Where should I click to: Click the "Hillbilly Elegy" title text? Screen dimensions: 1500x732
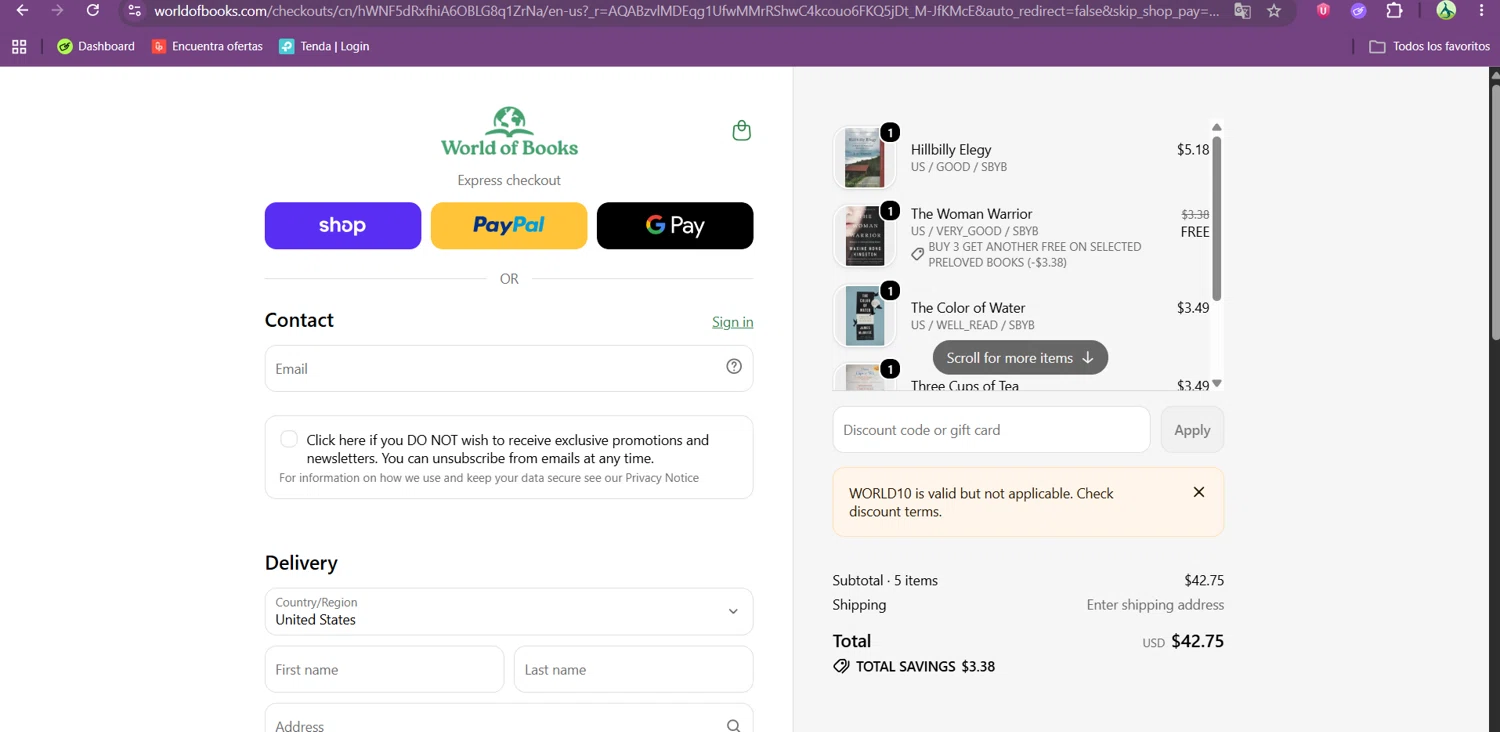pos(951,150)
